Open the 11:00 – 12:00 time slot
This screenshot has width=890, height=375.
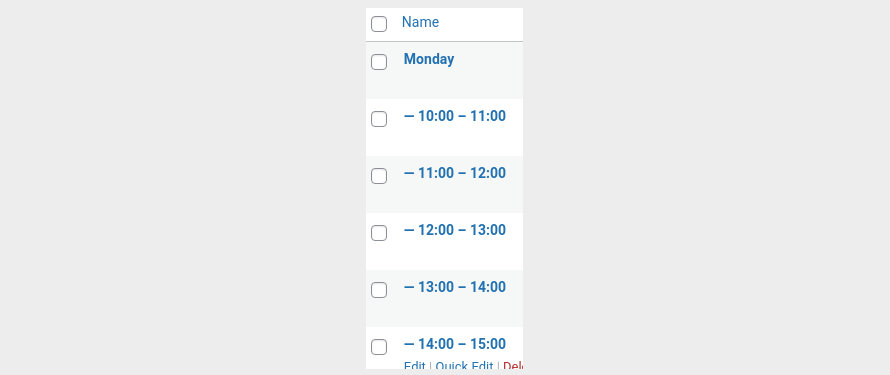(455, 173)
